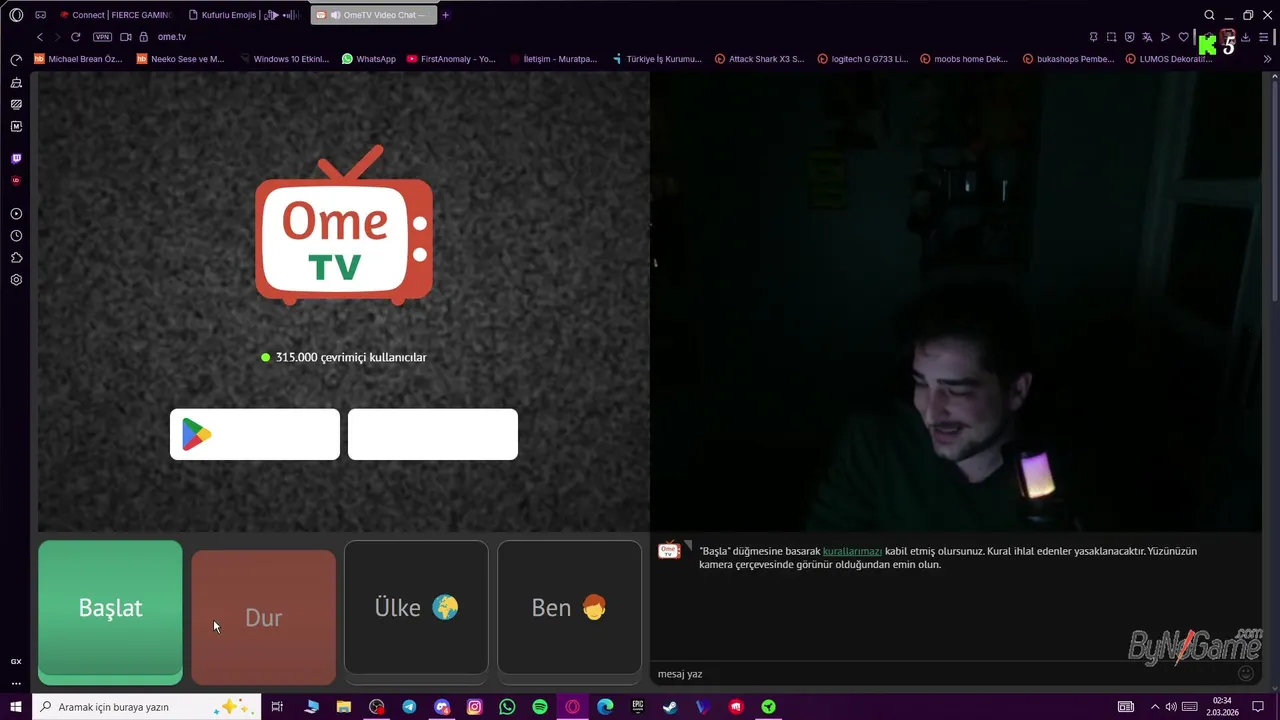Open LUMOS Dekoratif bookmark
1280x720 pixels.
click(1169, 59)
